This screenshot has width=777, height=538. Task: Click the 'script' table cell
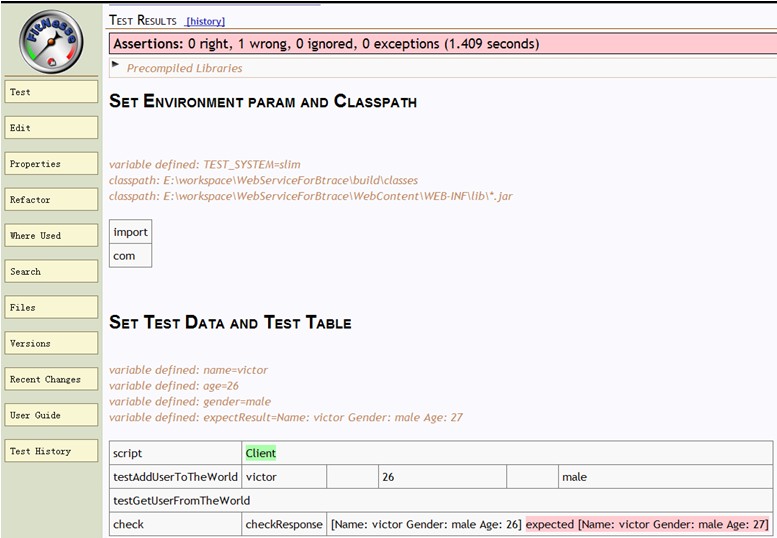[x=175, y=453]
